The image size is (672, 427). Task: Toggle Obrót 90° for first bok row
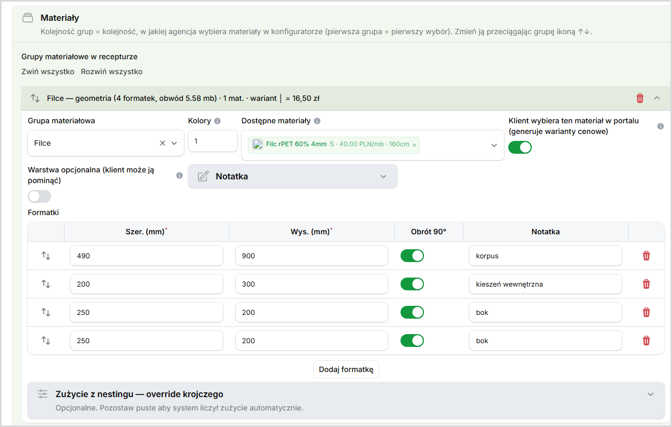click(x=412, y=313)
